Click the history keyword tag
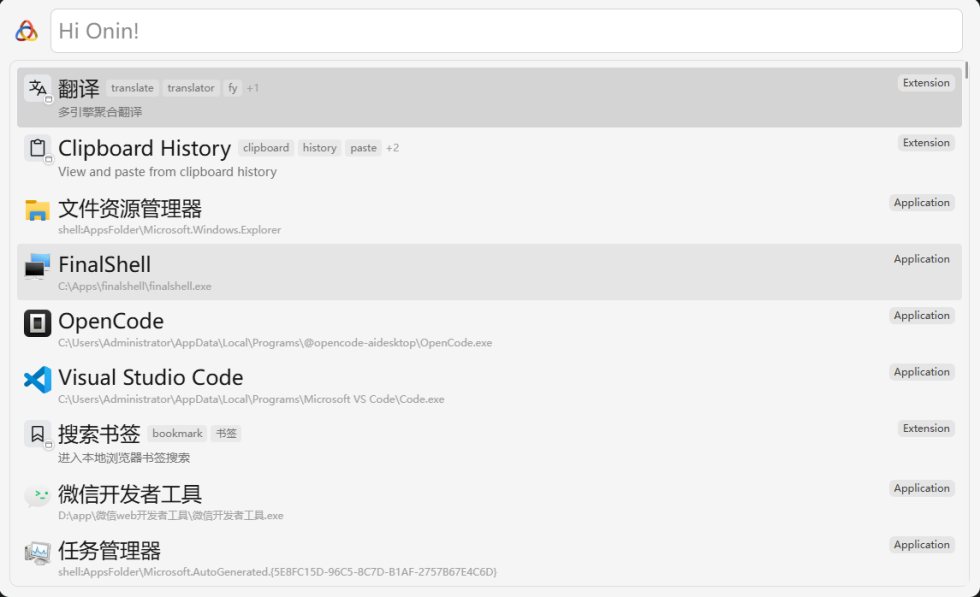 coord(319,148)
